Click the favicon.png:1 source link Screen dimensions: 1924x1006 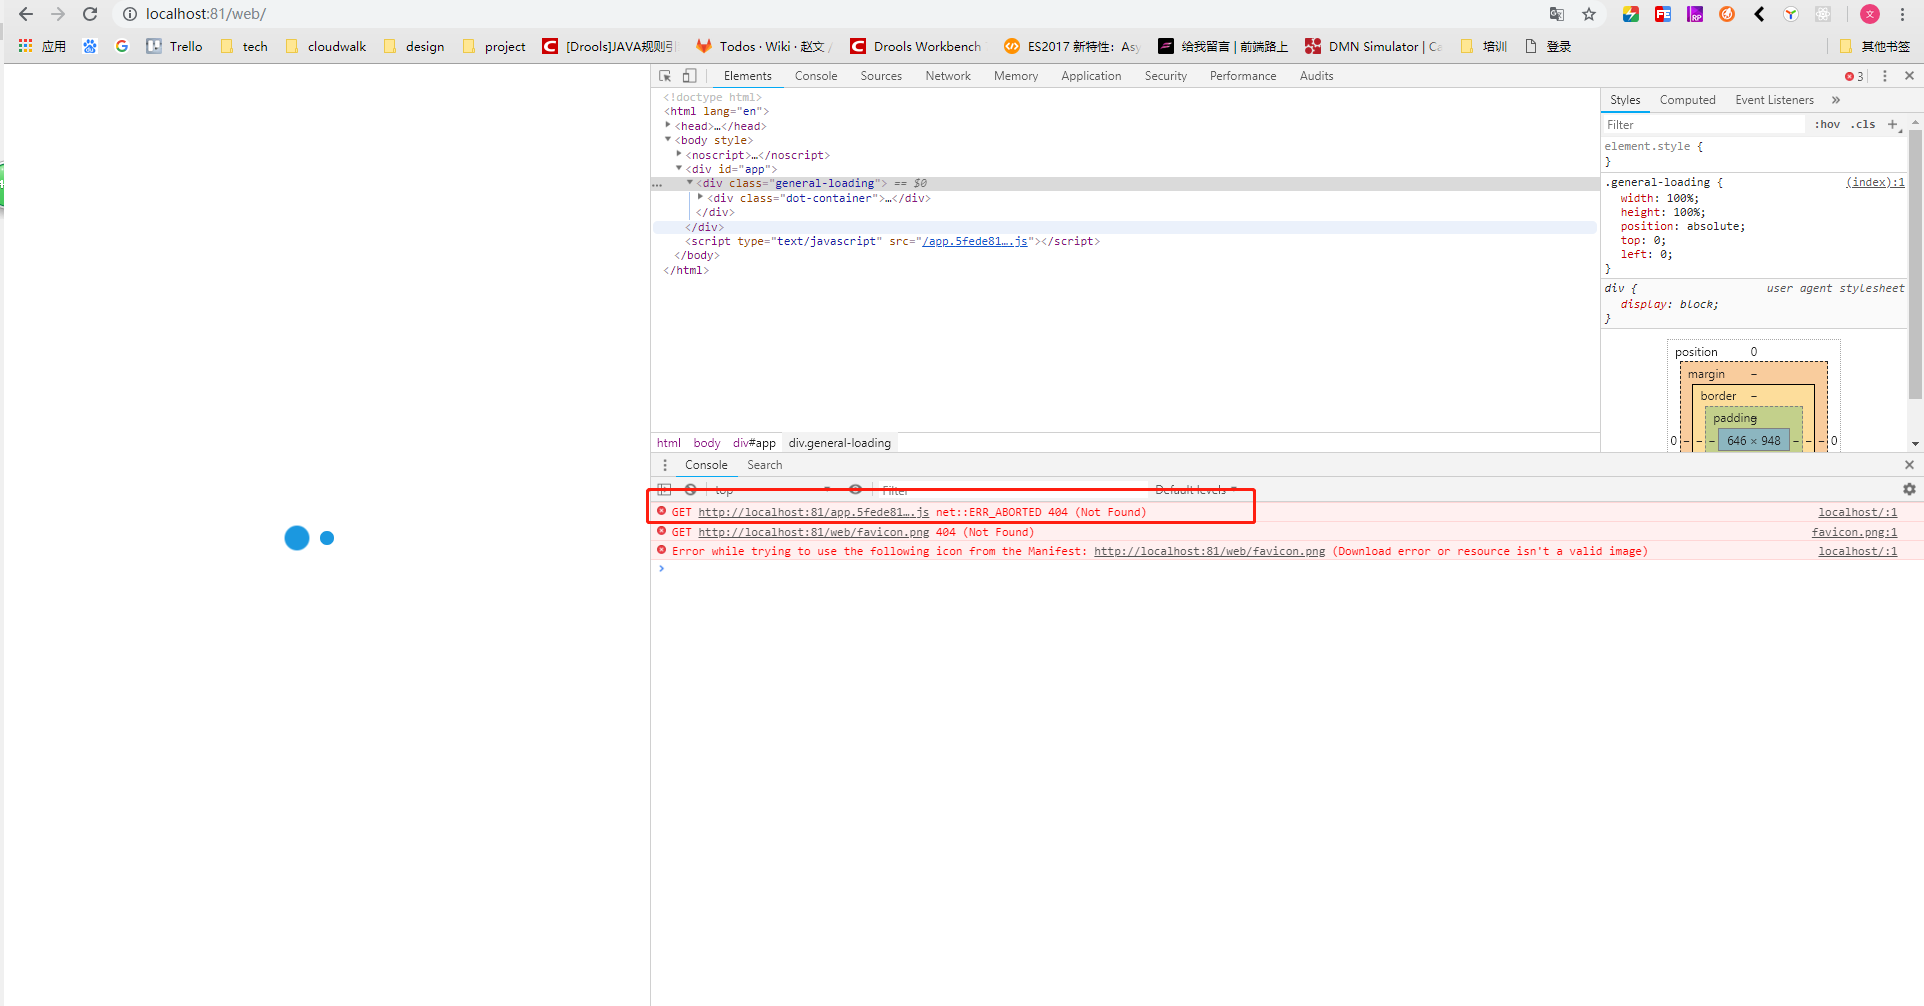[1854, 531]
